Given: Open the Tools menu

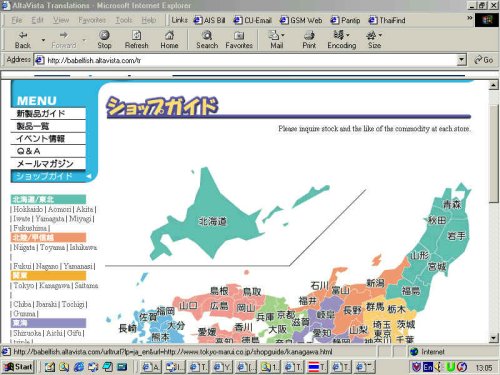Looking at the screenshot, I should tap(124, 20).
